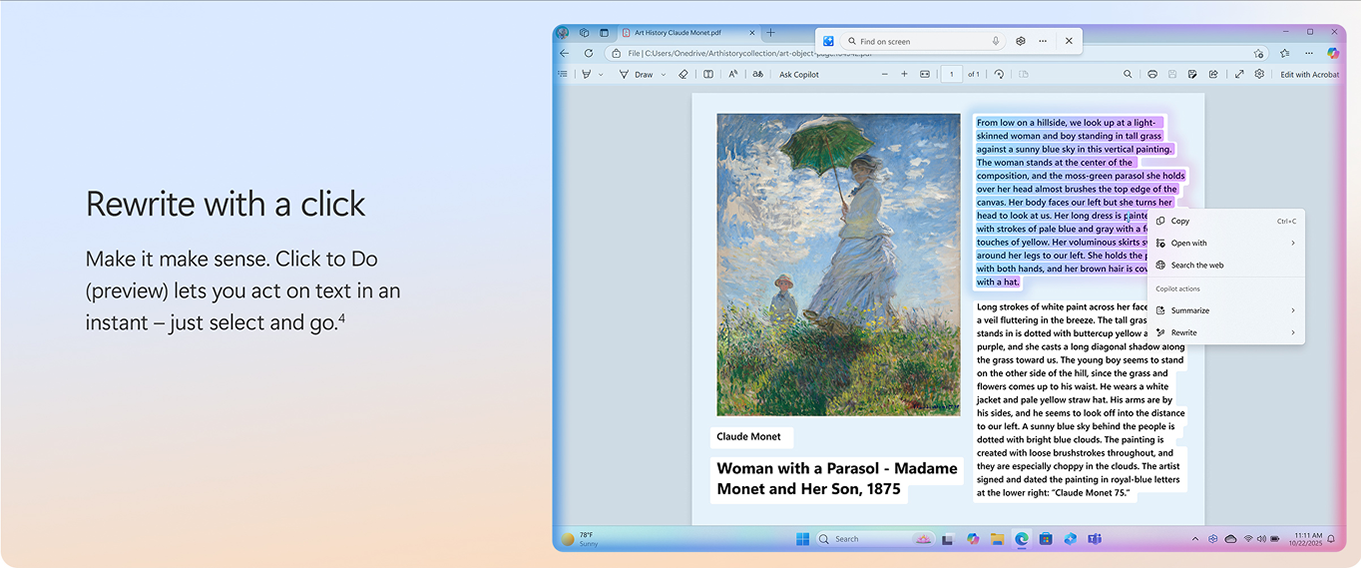Rotate the PDF page

click(999, 74)
